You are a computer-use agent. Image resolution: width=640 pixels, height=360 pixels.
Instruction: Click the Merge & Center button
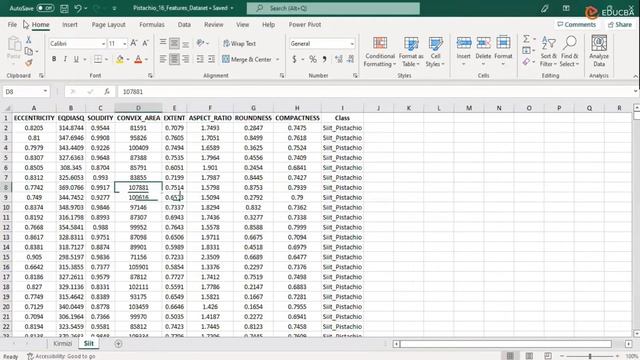[247, 60]
